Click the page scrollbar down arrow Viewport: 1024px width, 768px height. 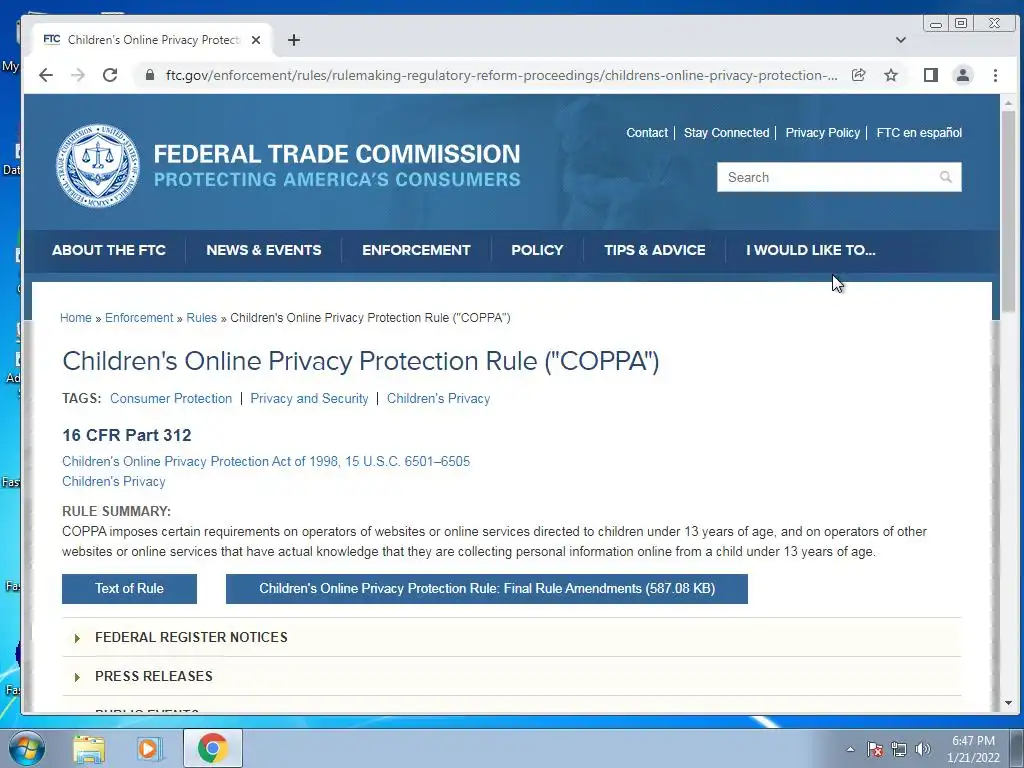click(1008, 703)
